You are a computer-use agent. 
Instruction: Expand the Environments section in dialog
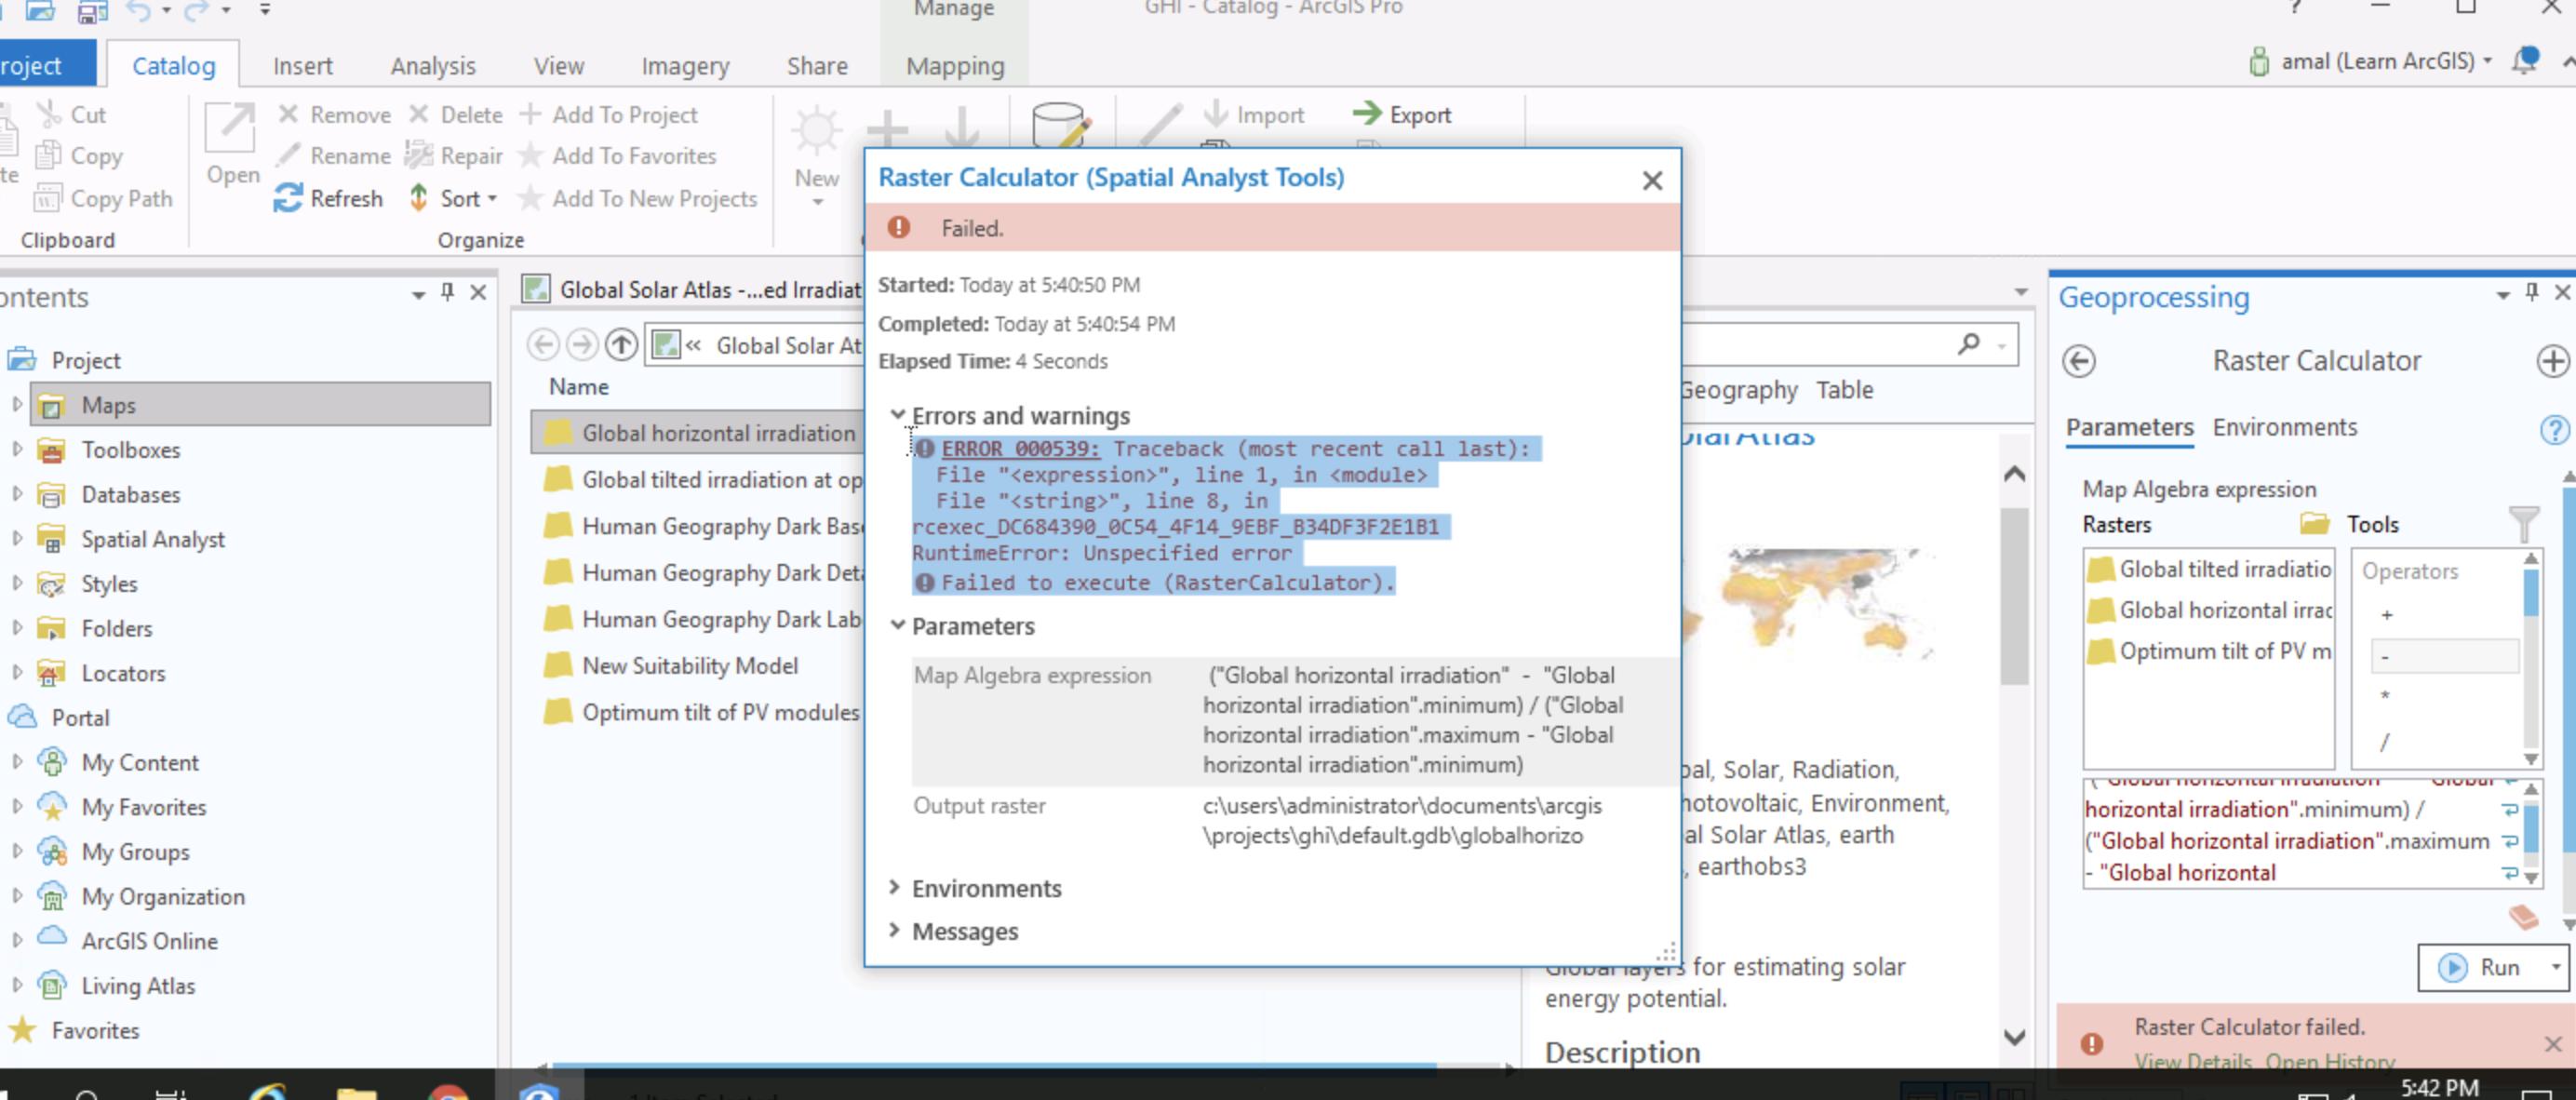(x=894, y=887)
